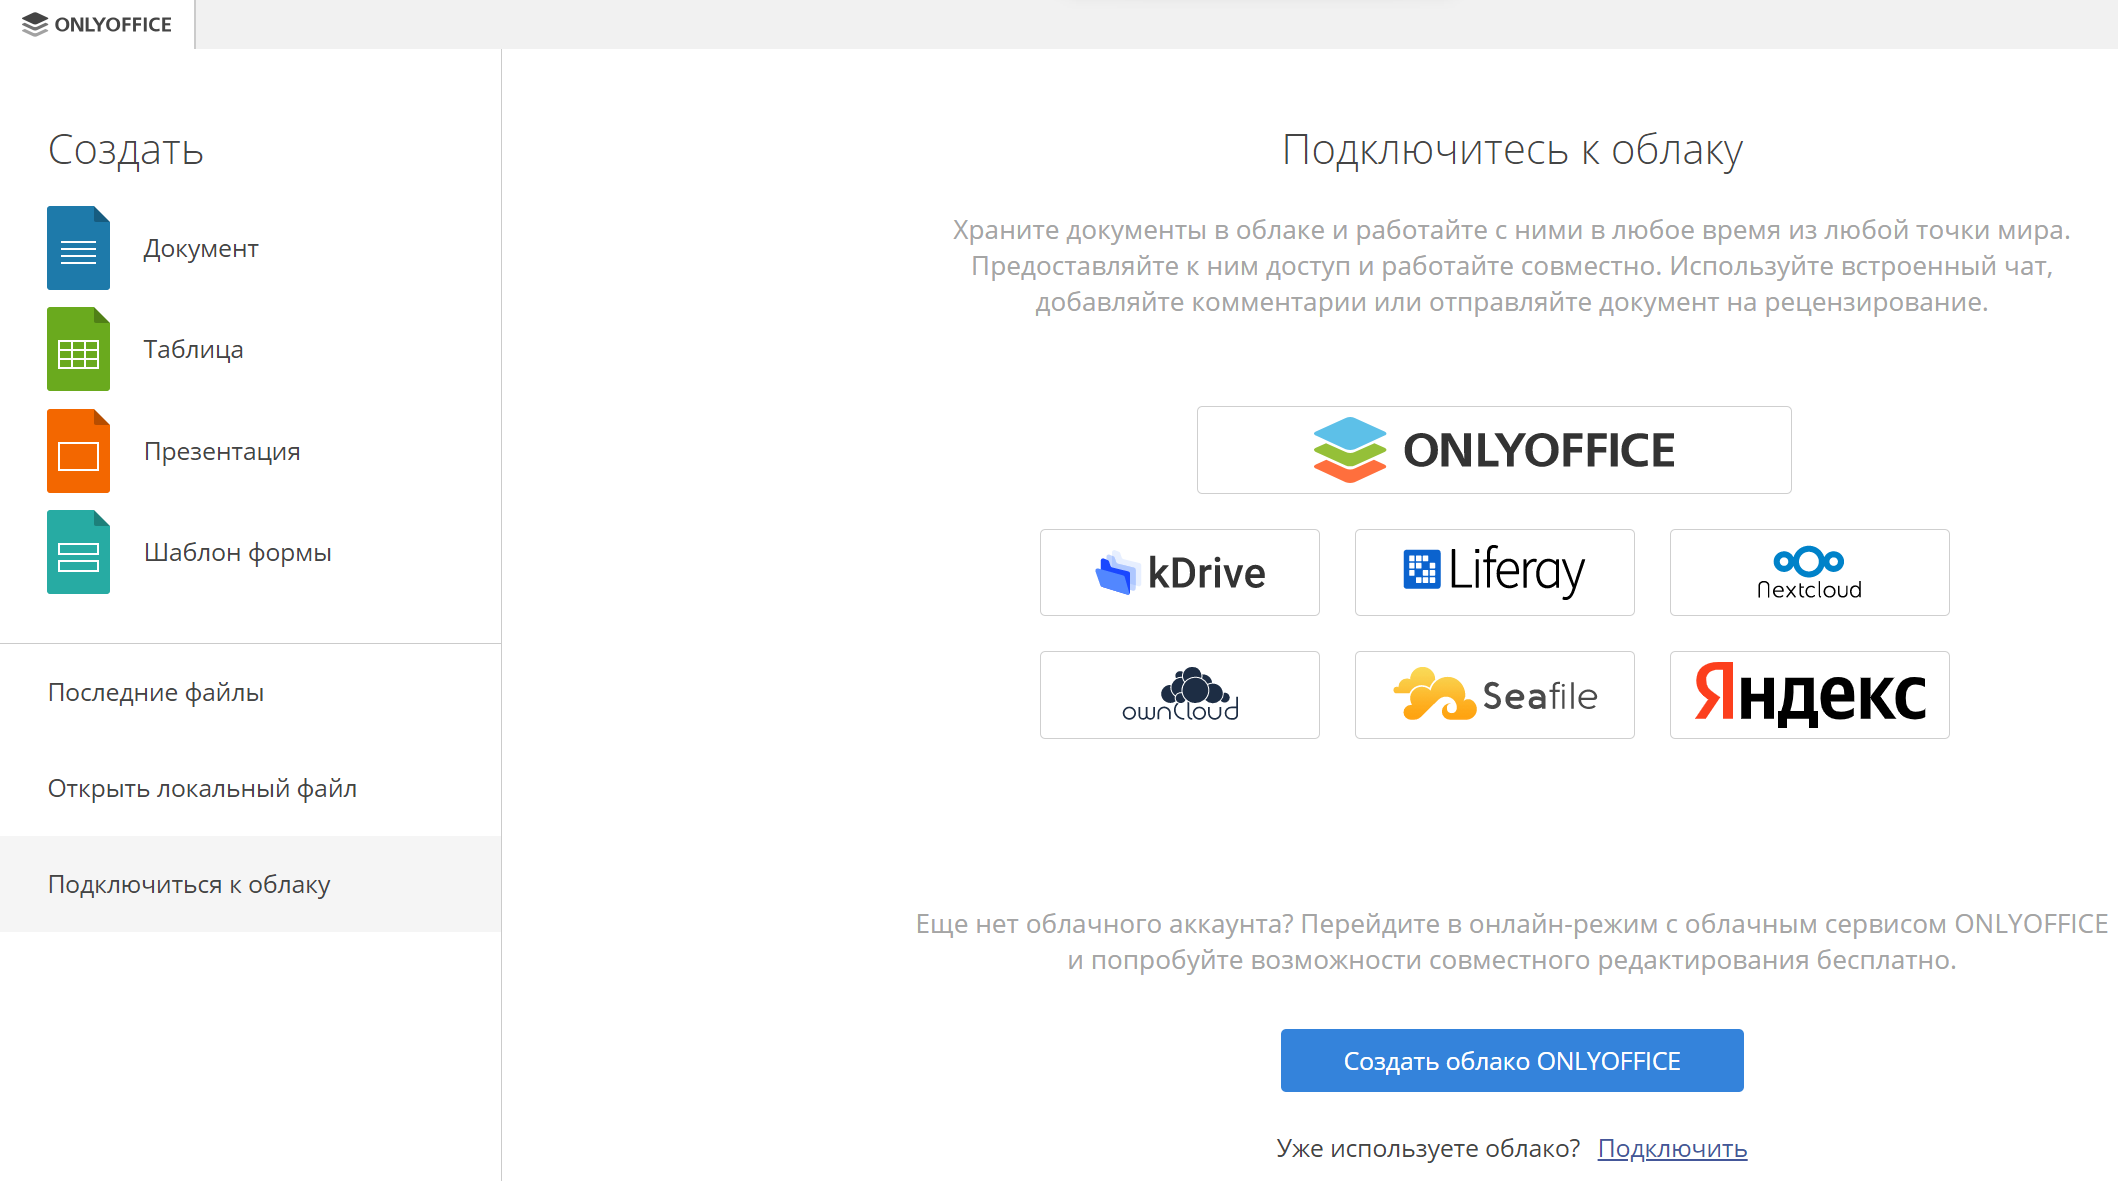This screenshot has height=1181, width=2118.
Task: Create a new Шаблон формы
Action: [x=237, y=552]
